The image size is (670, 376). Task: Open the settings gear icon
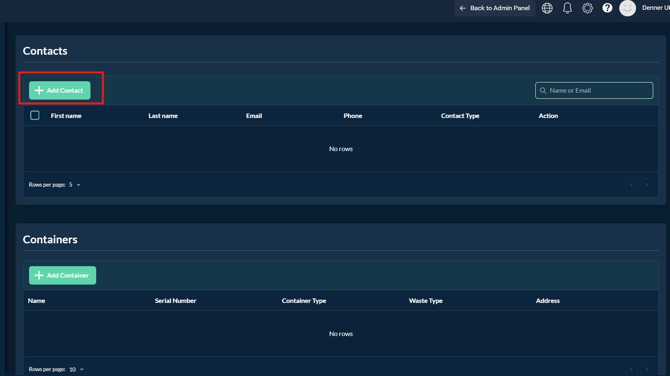588,8
